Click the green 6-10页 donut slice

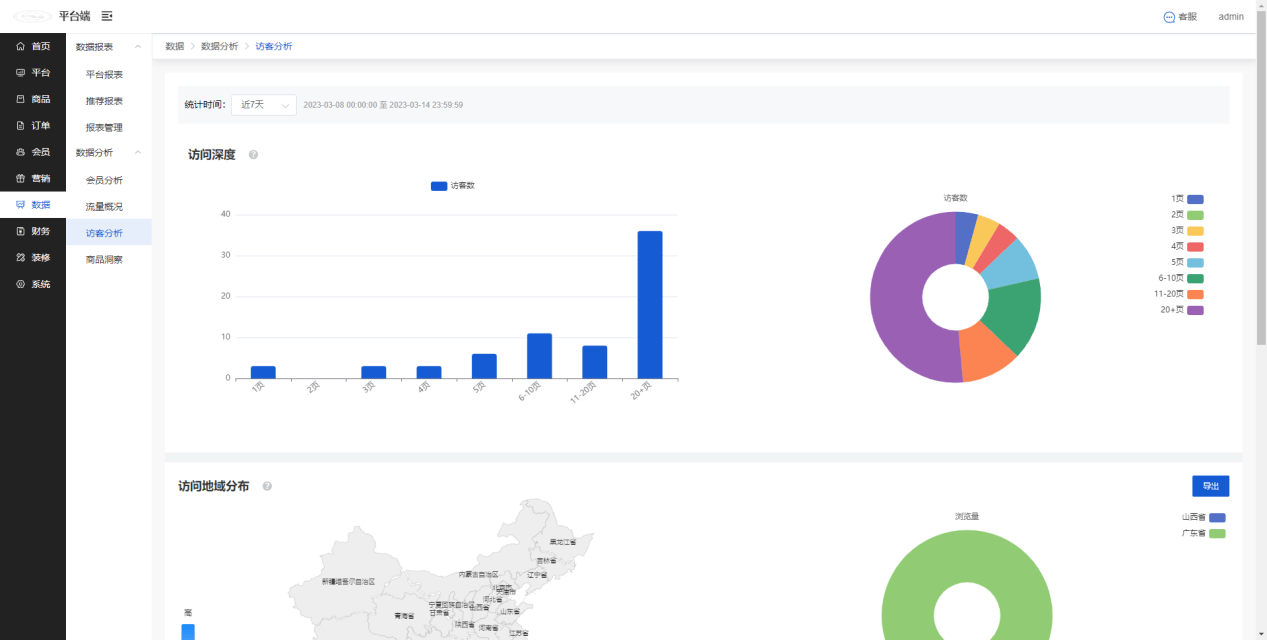click(x=1015, y=312)
